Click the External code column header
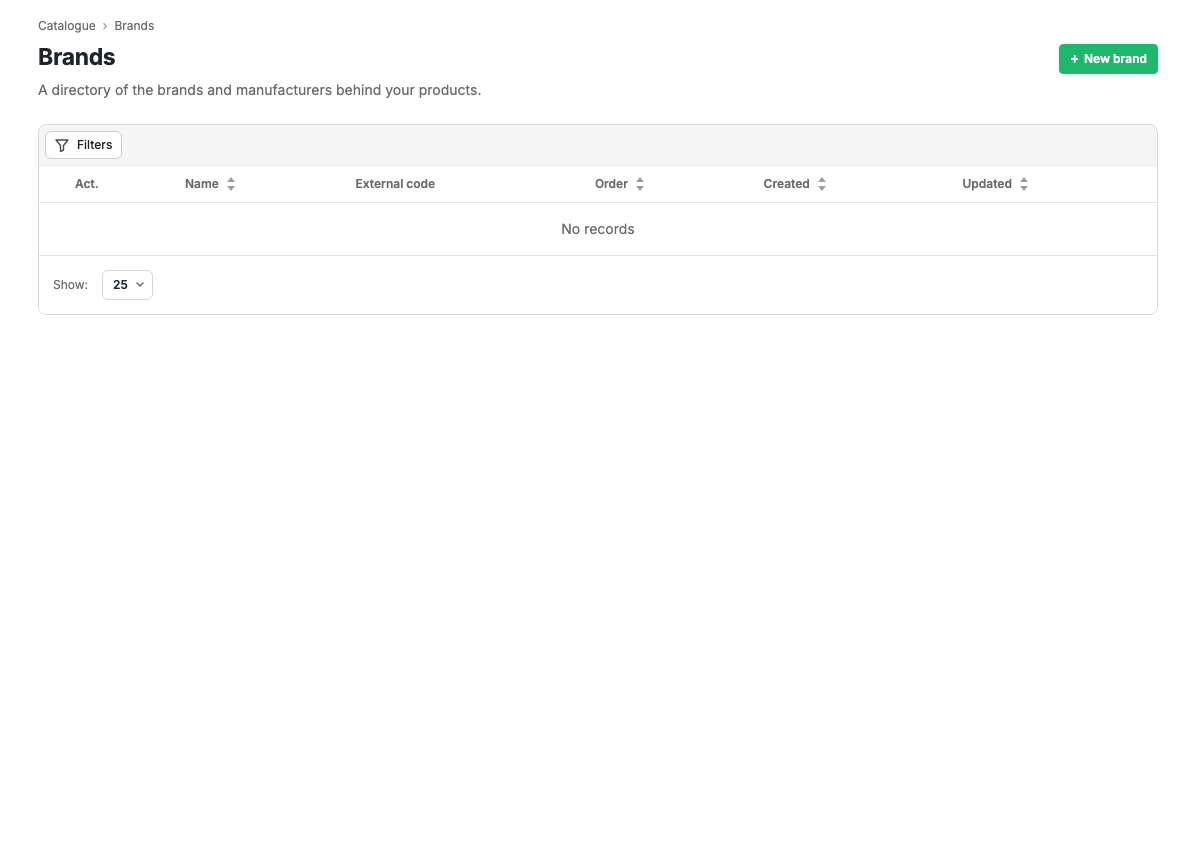Viewport: 1196px width, 848px height. 395,184
